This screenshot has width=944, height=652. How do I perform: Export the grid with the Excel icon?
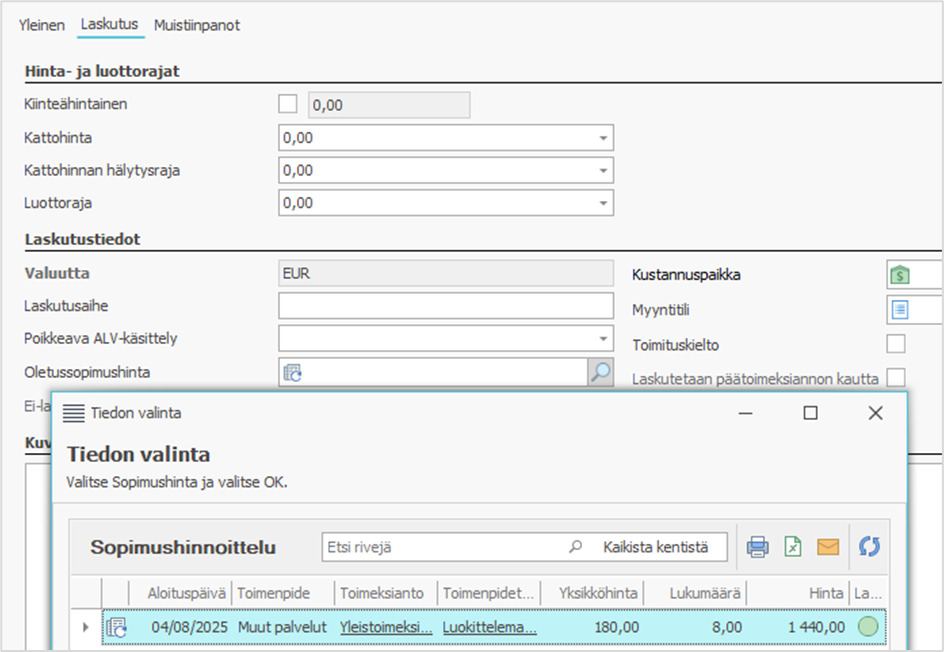point(792,547)
